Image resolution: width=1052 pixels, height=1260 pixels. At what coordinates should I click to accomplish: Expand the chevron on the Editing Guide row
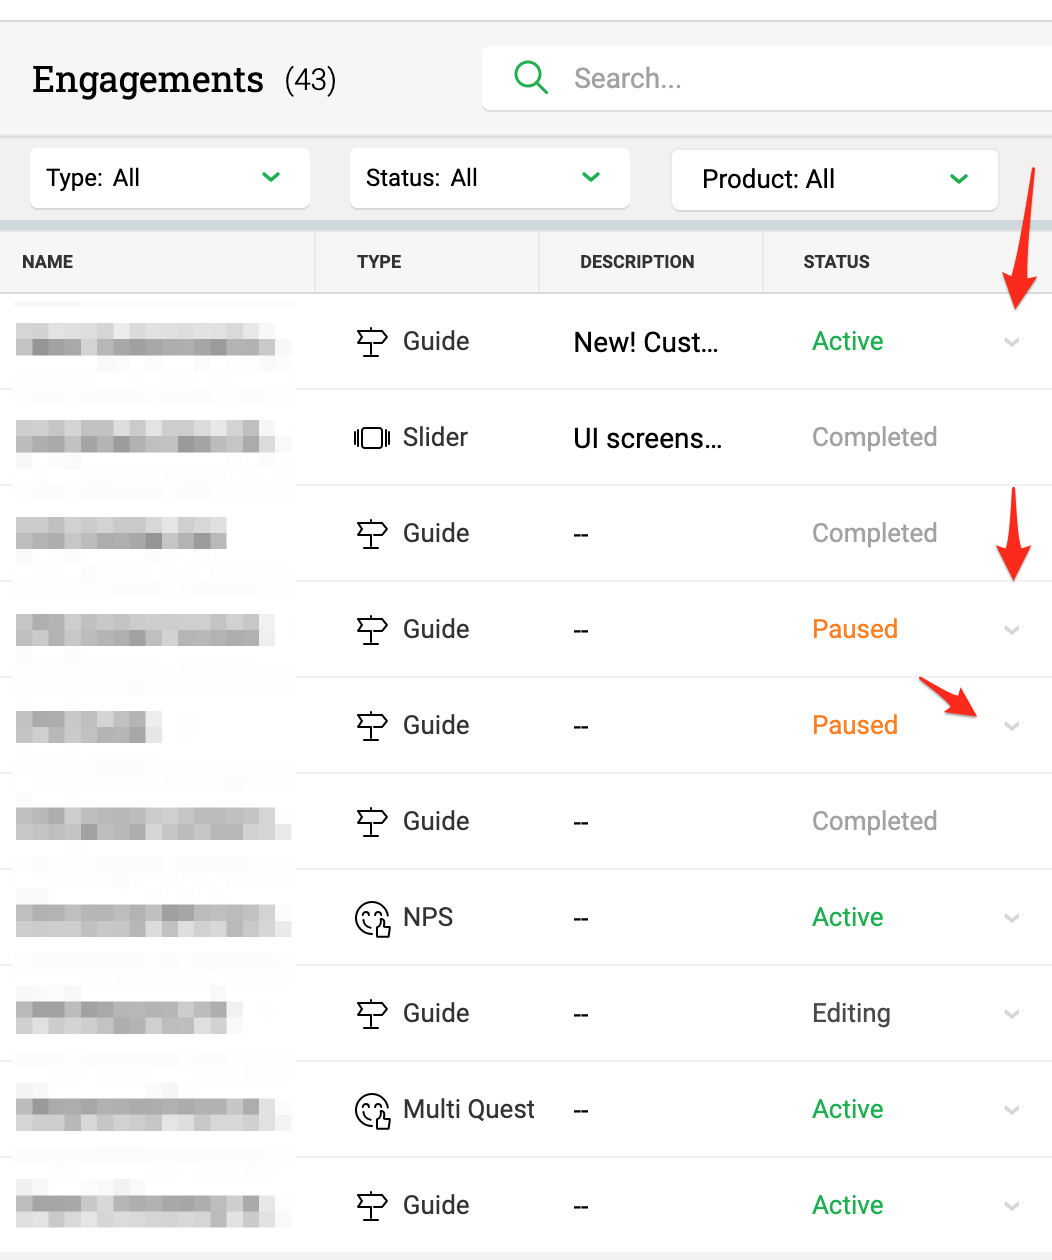click(x=1012, y=1014)
